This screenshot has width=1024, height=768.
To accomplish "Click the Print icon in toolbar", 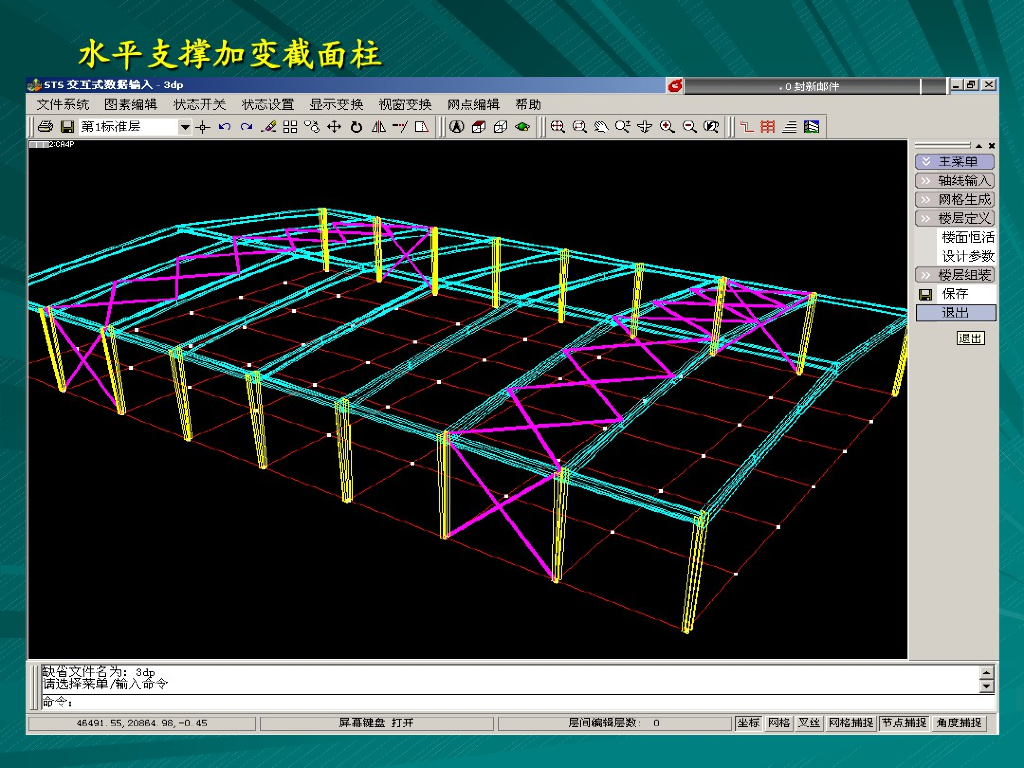I will (45, 127).
